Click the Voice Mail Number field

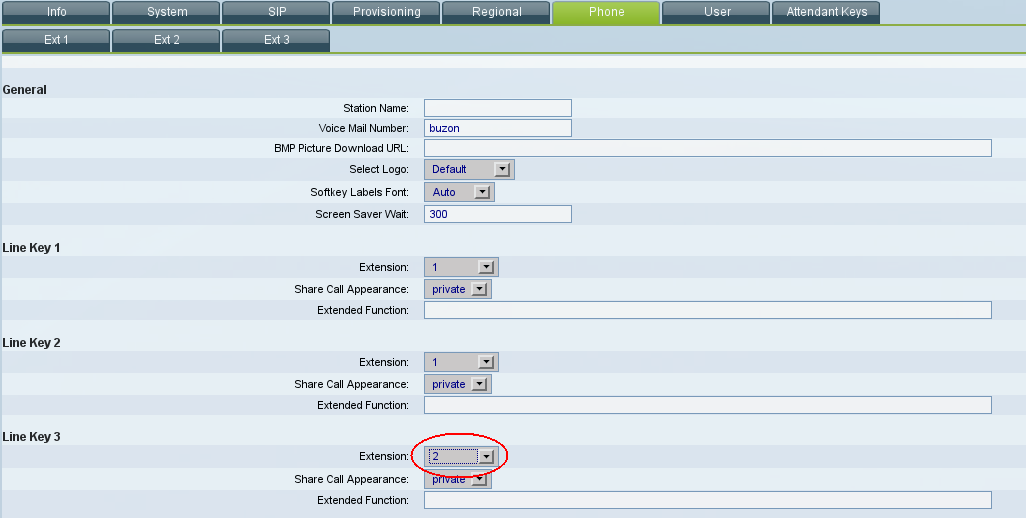497,129
